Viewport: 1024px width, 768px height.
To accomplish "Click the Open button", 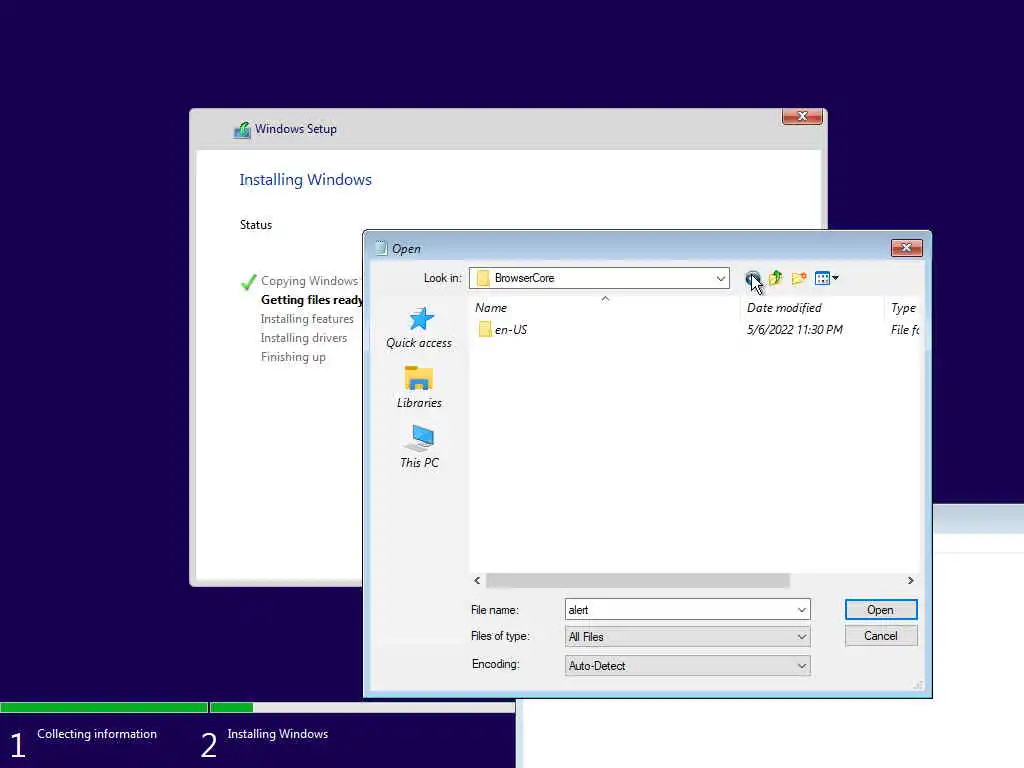I will (881, 610).
